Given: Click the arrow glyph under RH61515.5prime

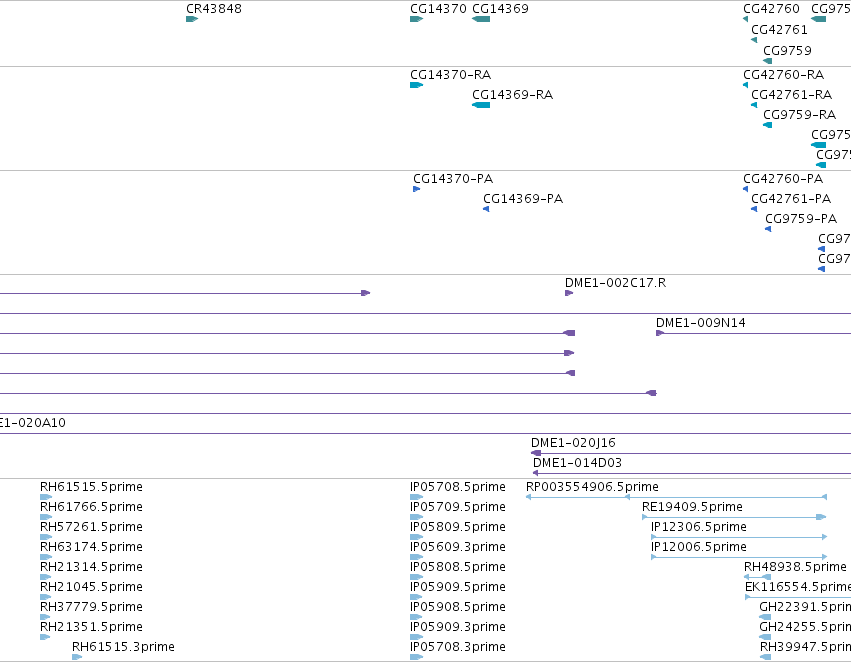Looking at the screenshot, I should (46, 497).
